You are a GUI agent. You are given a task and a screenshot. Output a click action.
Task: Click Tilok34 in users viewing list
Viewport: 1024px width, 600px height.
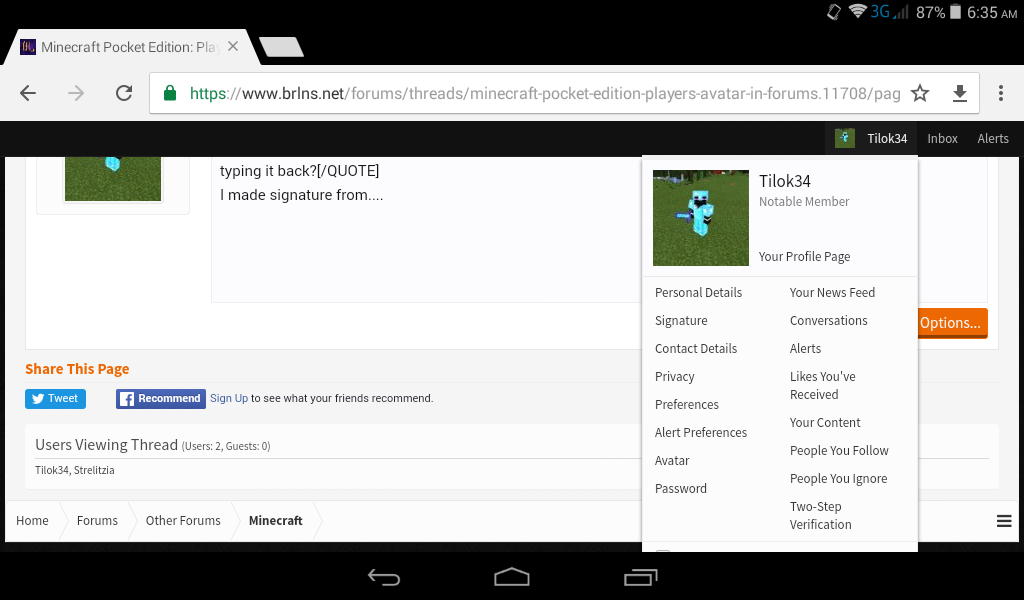tap(52, 470)
